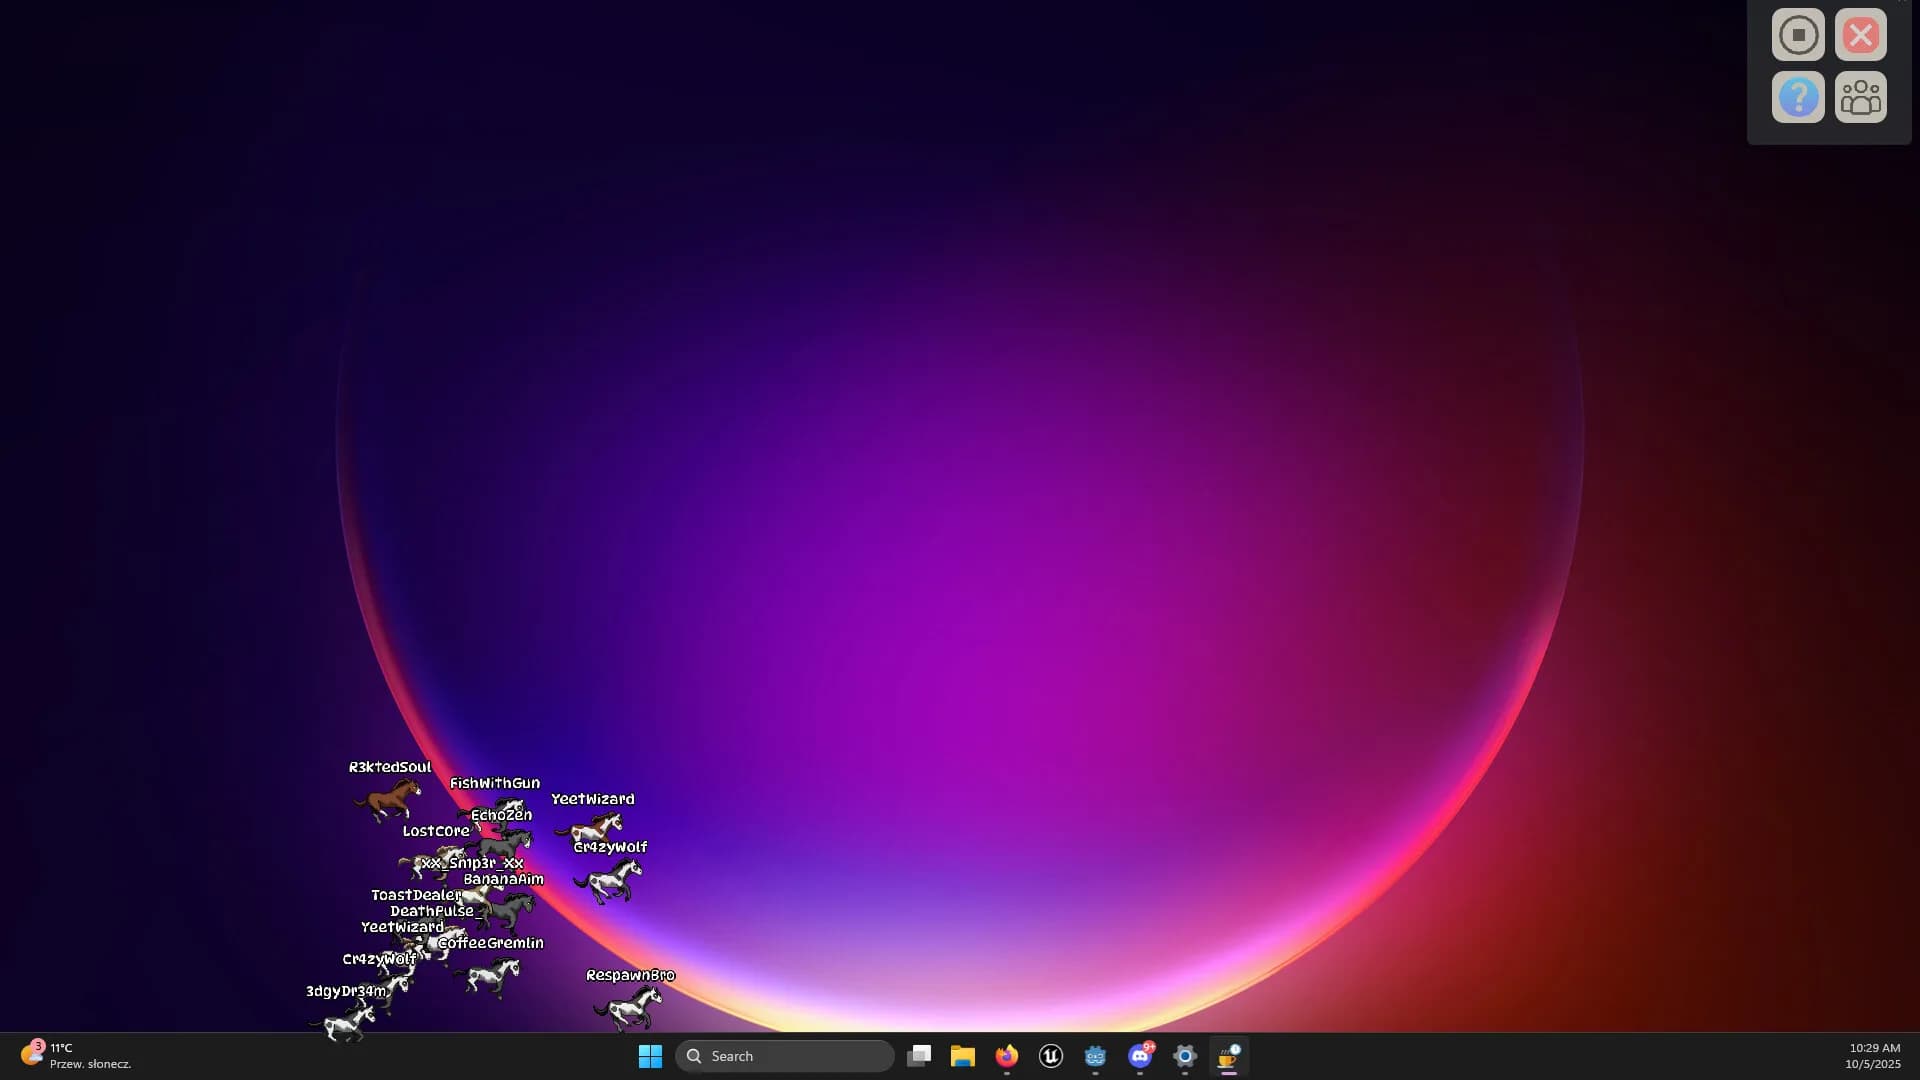Click the 3dgyDr34m name label
The image size is (1920, 1080).
(346, 991)
